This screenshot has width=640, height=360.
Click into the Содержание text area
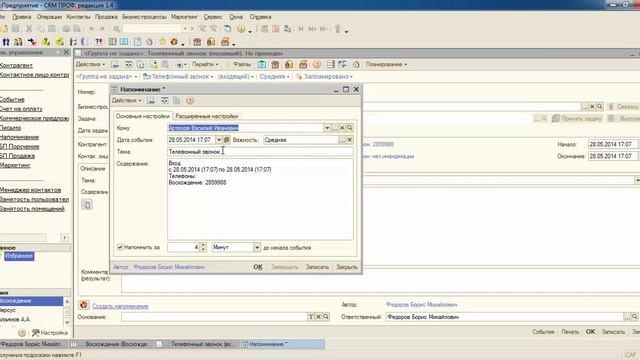point(260,199)
